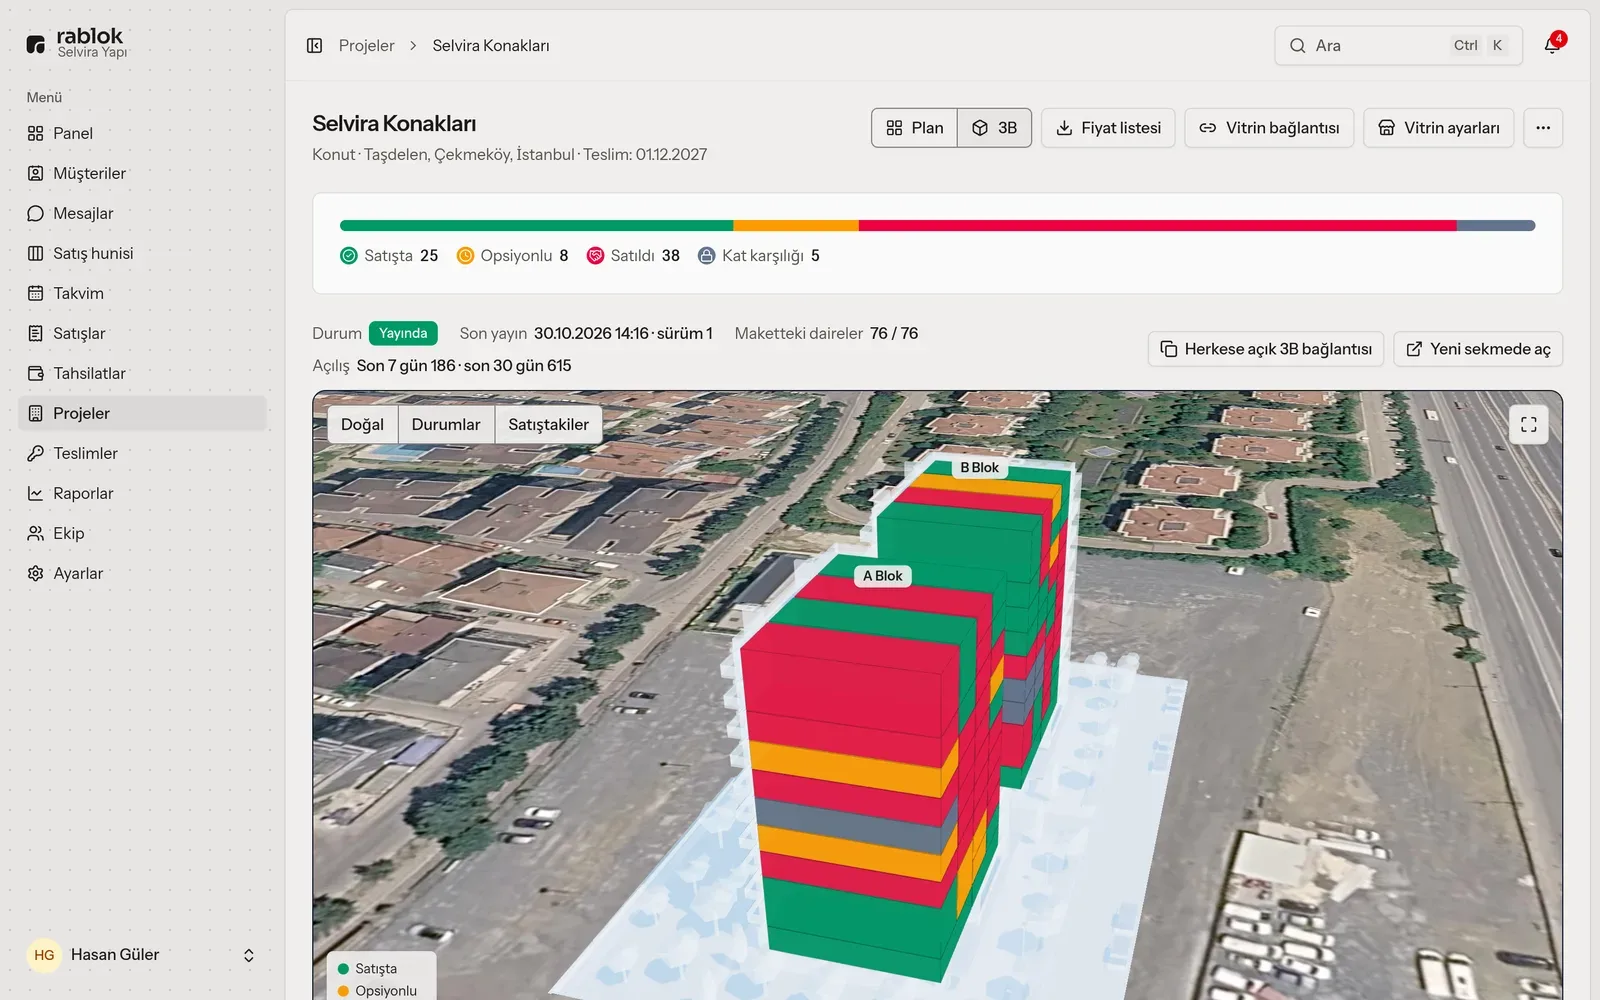Open notifications bell
Screen dimensions: 1600x1000
[1552, 46]
